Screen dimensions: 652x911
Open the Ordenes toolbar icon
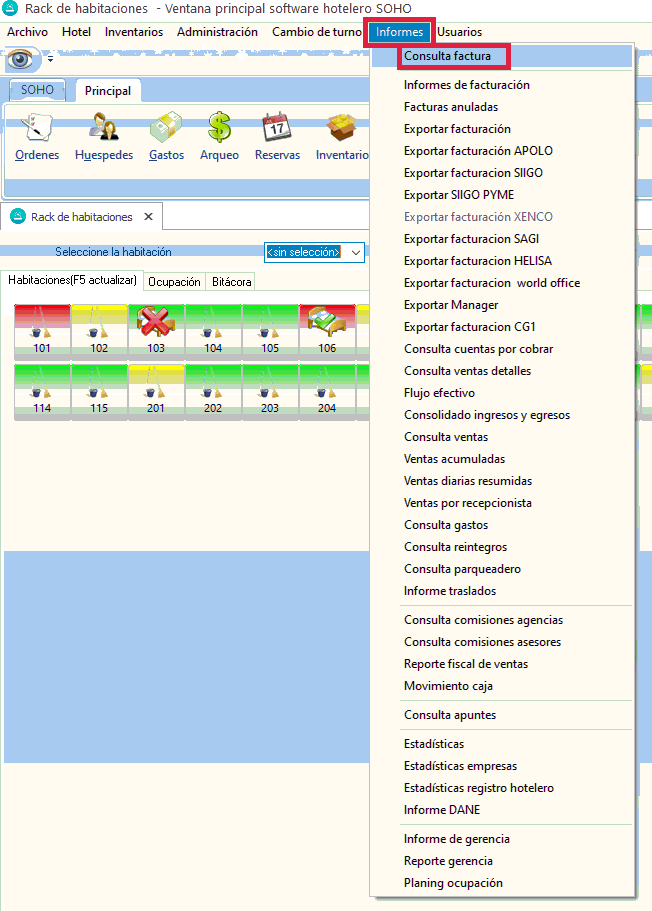[37, 137]
